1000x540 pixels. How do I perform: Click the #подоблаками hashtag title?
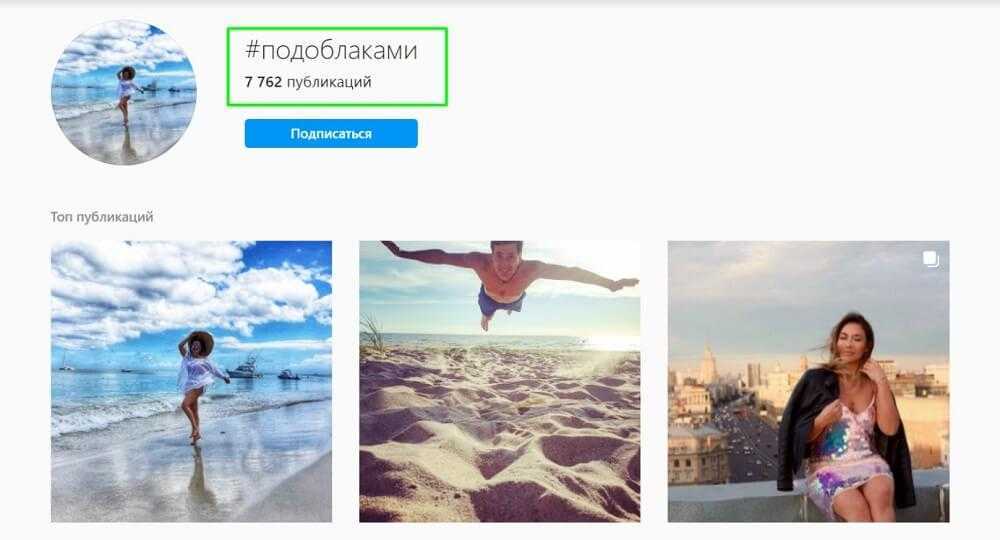coord(331,50)
